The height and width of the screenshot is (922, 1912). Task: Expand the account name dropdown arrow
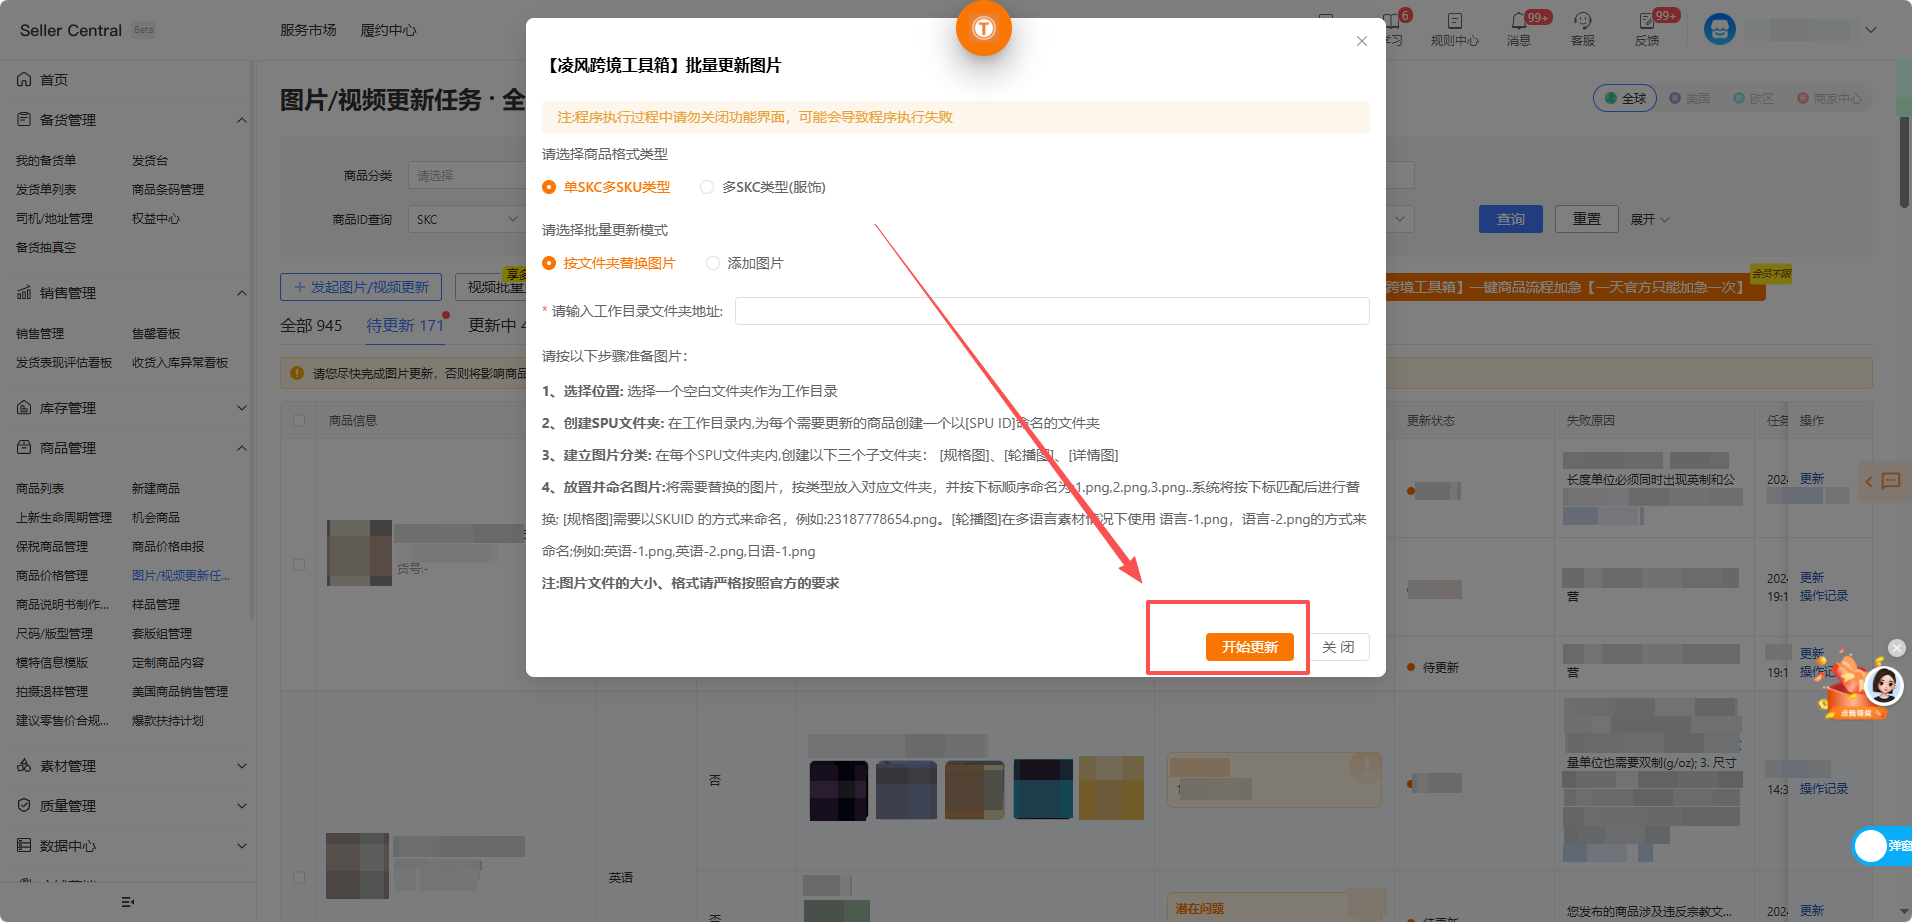(1870, 30)
